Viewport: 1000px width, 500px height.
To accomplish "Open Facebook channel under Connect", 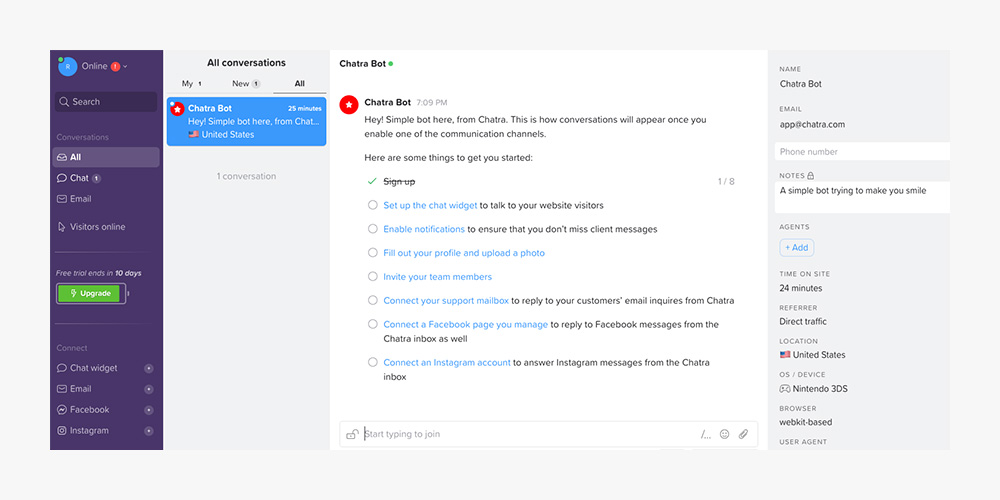I will [83, 409].
